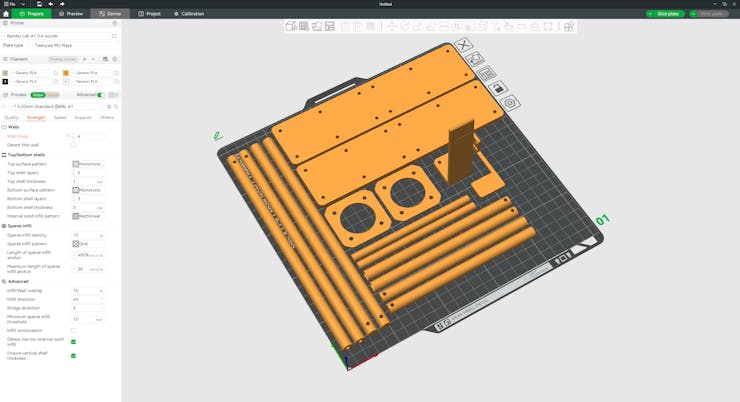Click the orange filament color swatch
This screenshot has width=740, height=402.
[x=66, y=73]
